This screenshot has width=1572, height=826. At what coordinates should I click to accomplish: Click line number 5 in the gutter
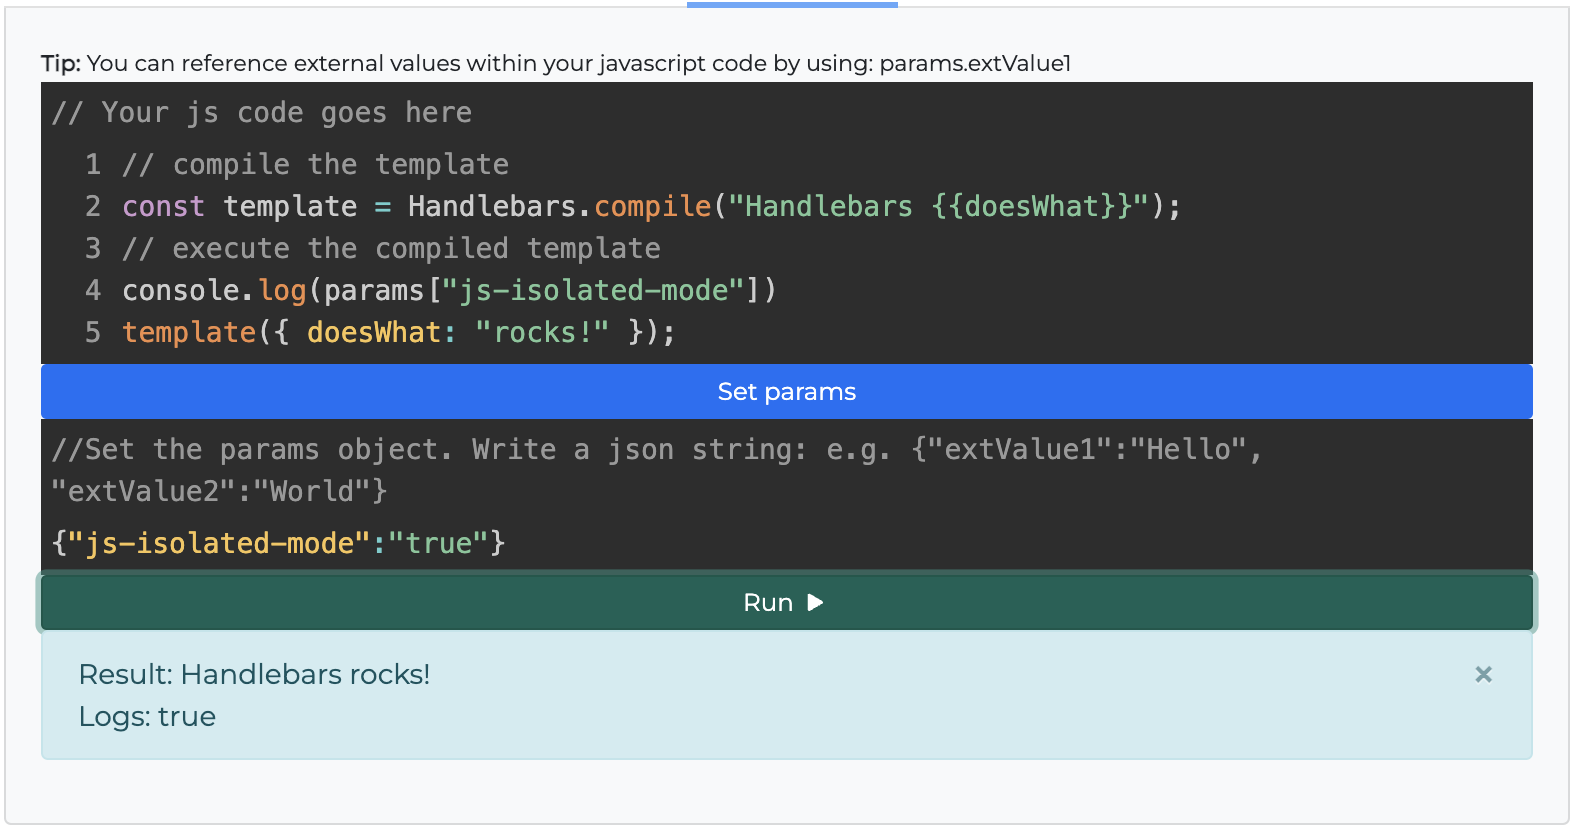pos(93,332)
